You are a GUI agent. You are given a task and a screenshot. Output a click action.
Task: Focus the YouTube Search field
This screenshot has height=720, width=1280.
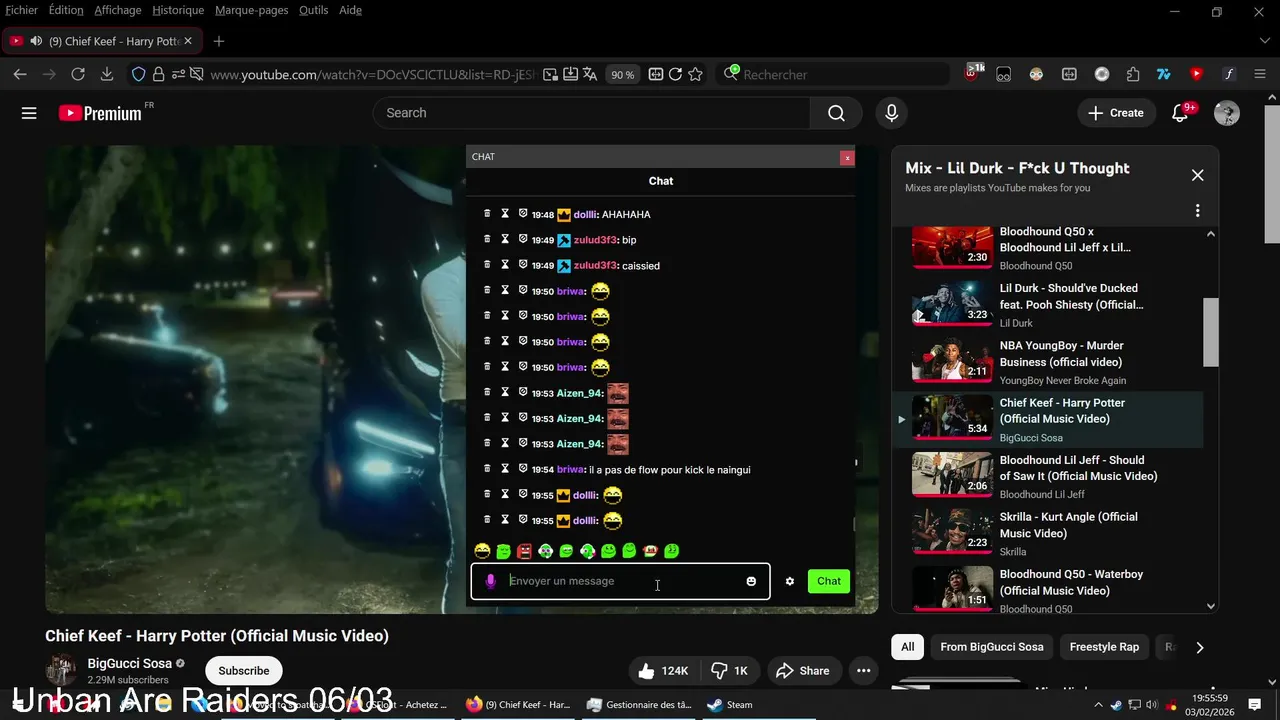pyautogui.click(x=592, y=113)
